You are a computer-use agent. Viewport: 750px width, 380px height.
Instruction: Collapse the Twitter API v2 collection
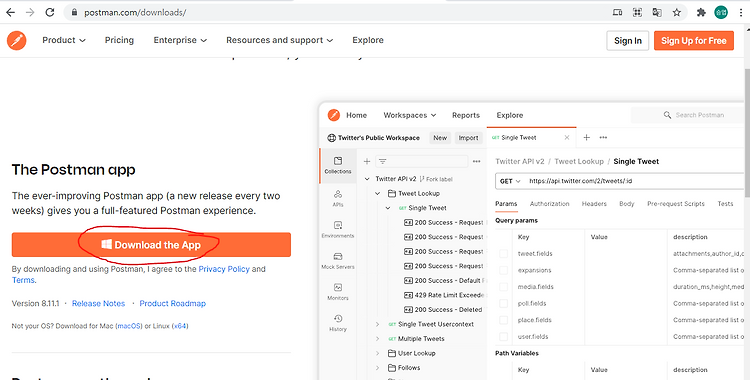(367, 179)
